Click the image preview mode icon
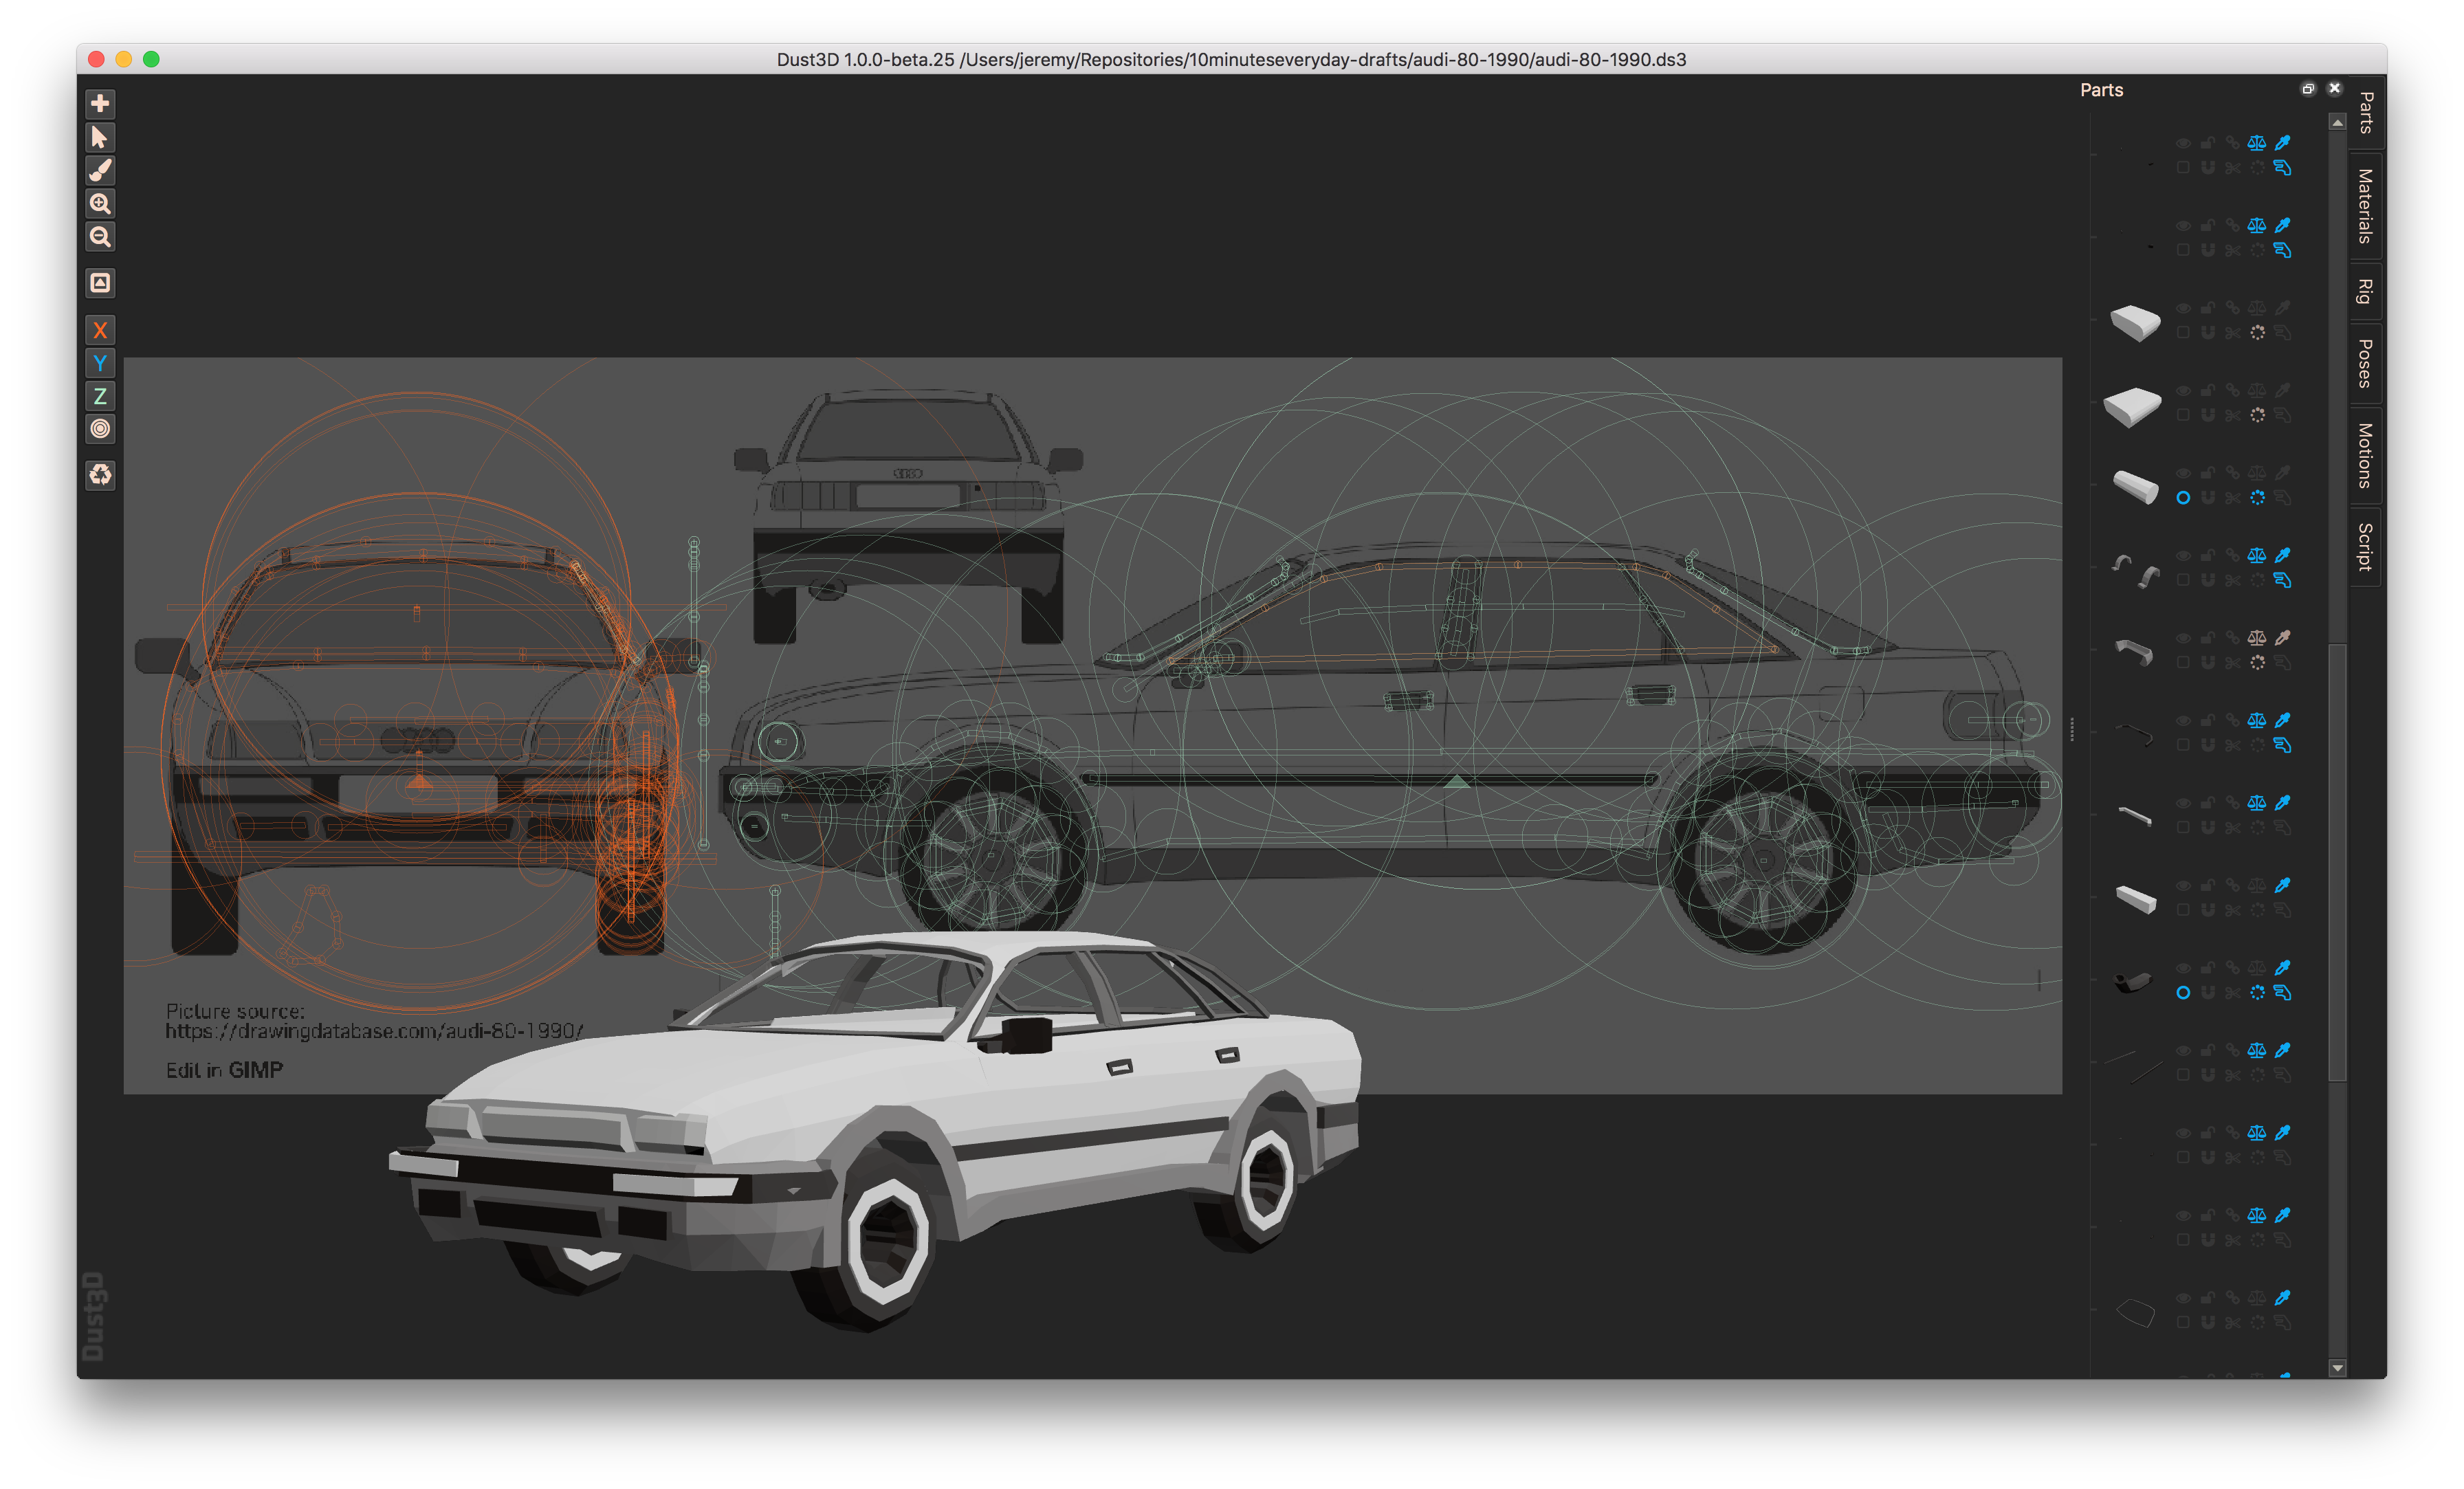 [x=100, y=283]
